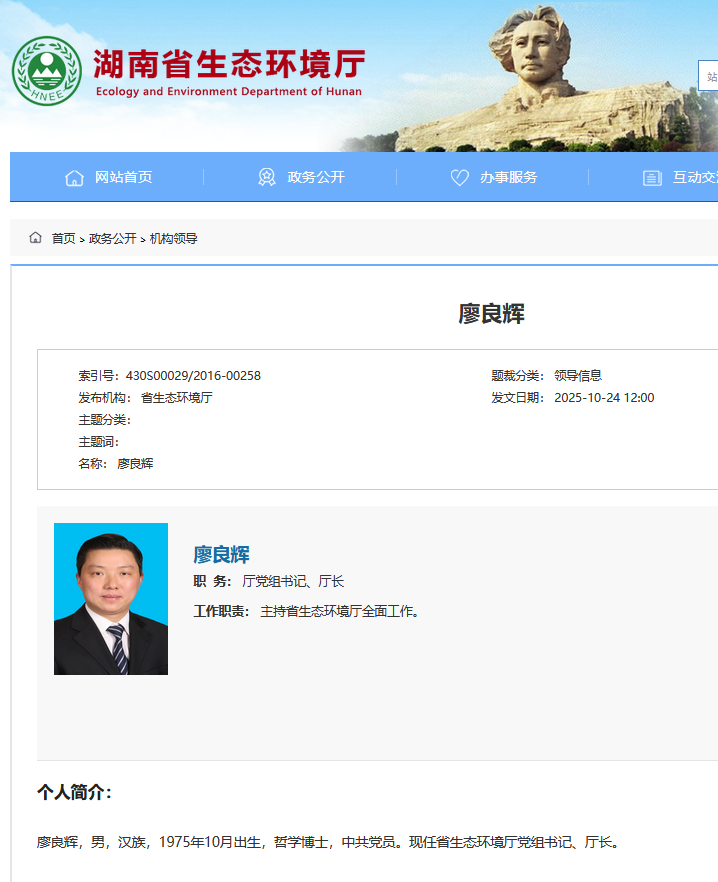718x882 pixels.
Task: Click the 首页 breadcrumb link
Action: tap(63, 239)
